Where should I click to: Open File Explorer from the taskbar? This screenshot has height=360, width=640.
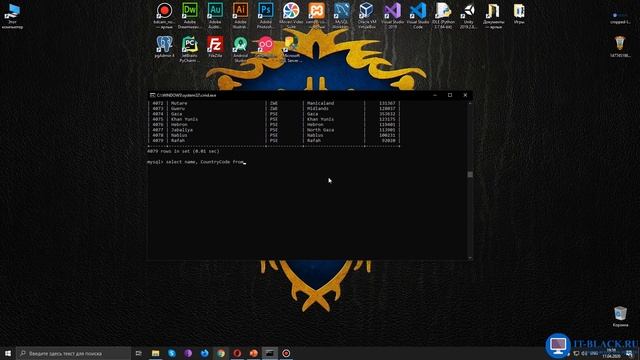click(156, 353)
